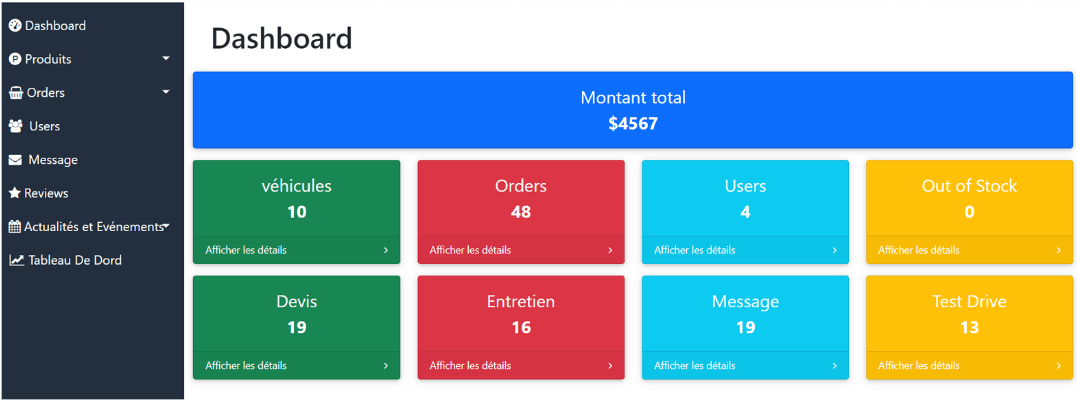Click the Actualités et Evénements calendar icon
Viewport: 1077px width, 402px height.
coord(14,227)
